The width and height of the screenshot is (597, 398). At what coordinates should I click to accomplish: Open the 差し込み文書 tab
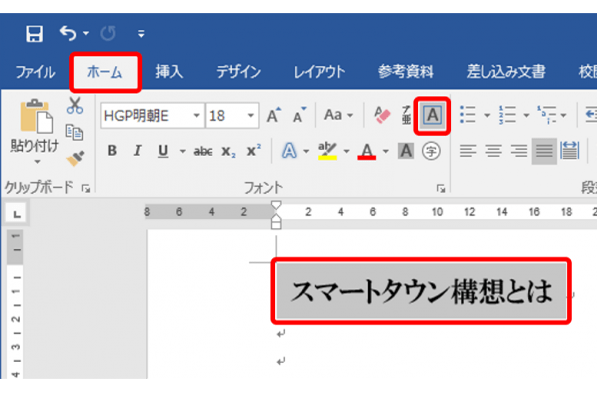pyautogui.click(x=506, y=72)
